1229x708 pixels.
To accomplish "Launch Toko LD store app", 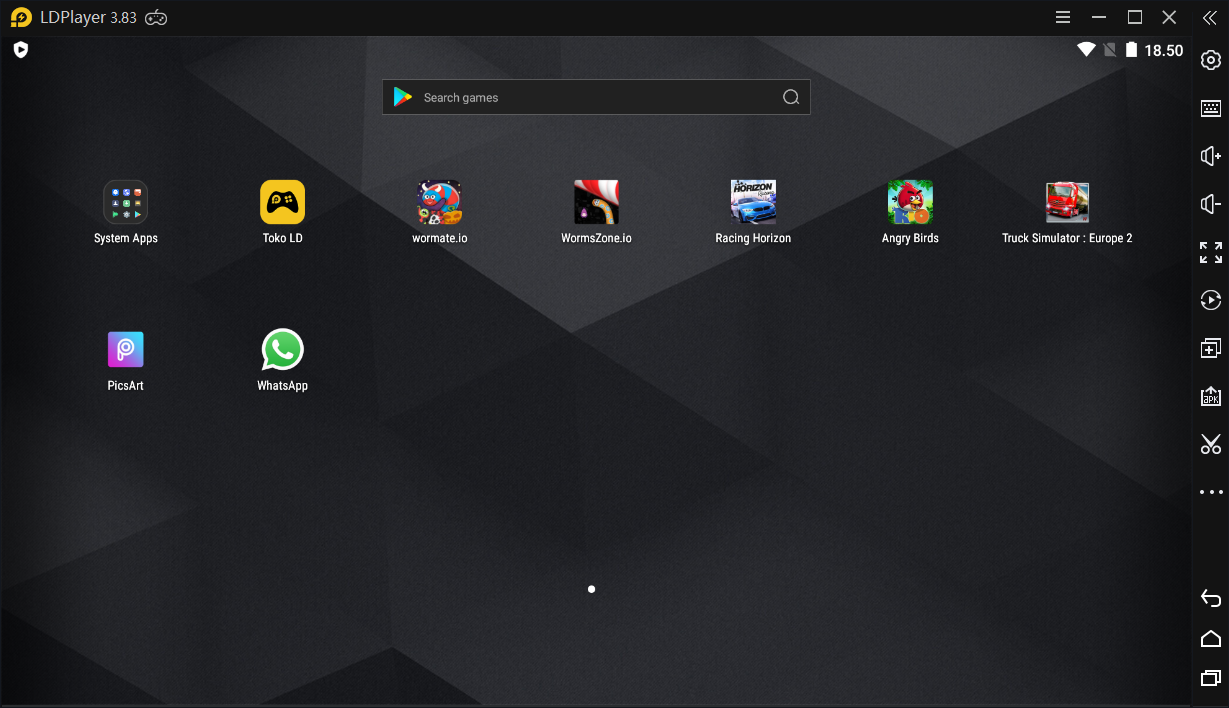I will (283, 202).
